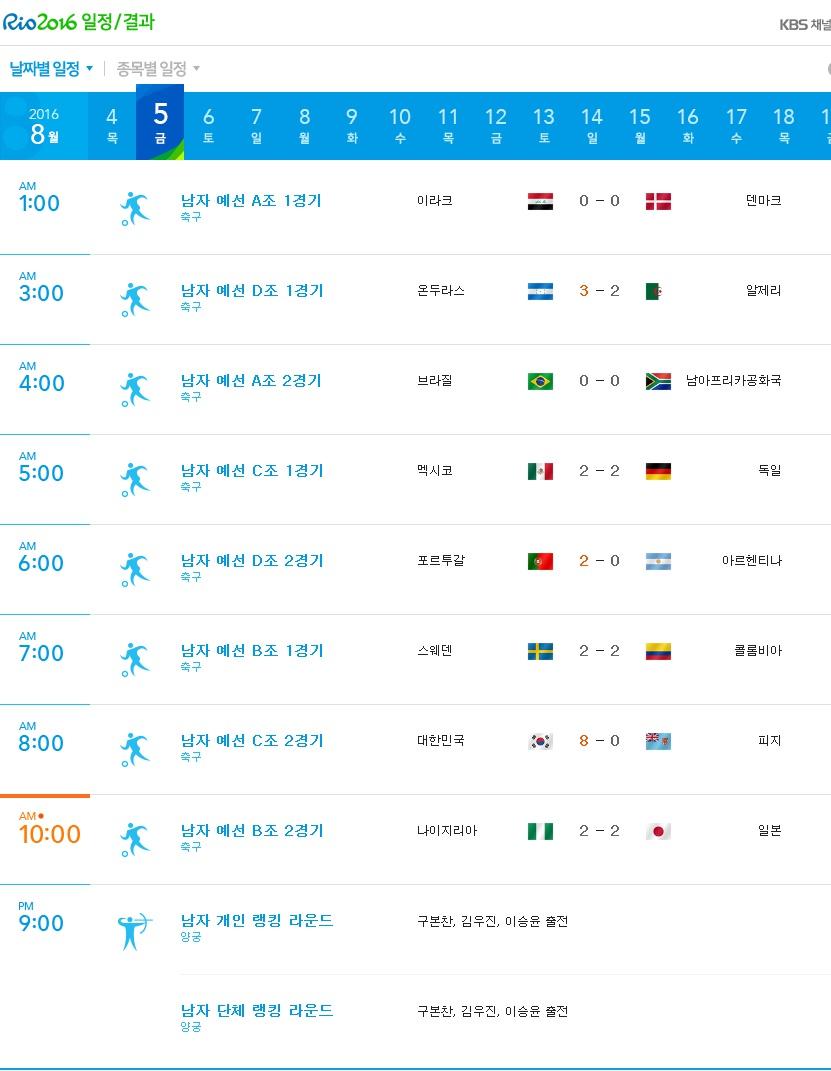Select date 6 토 in the calendar bar

pyautogui.click(x=208, y=126)
